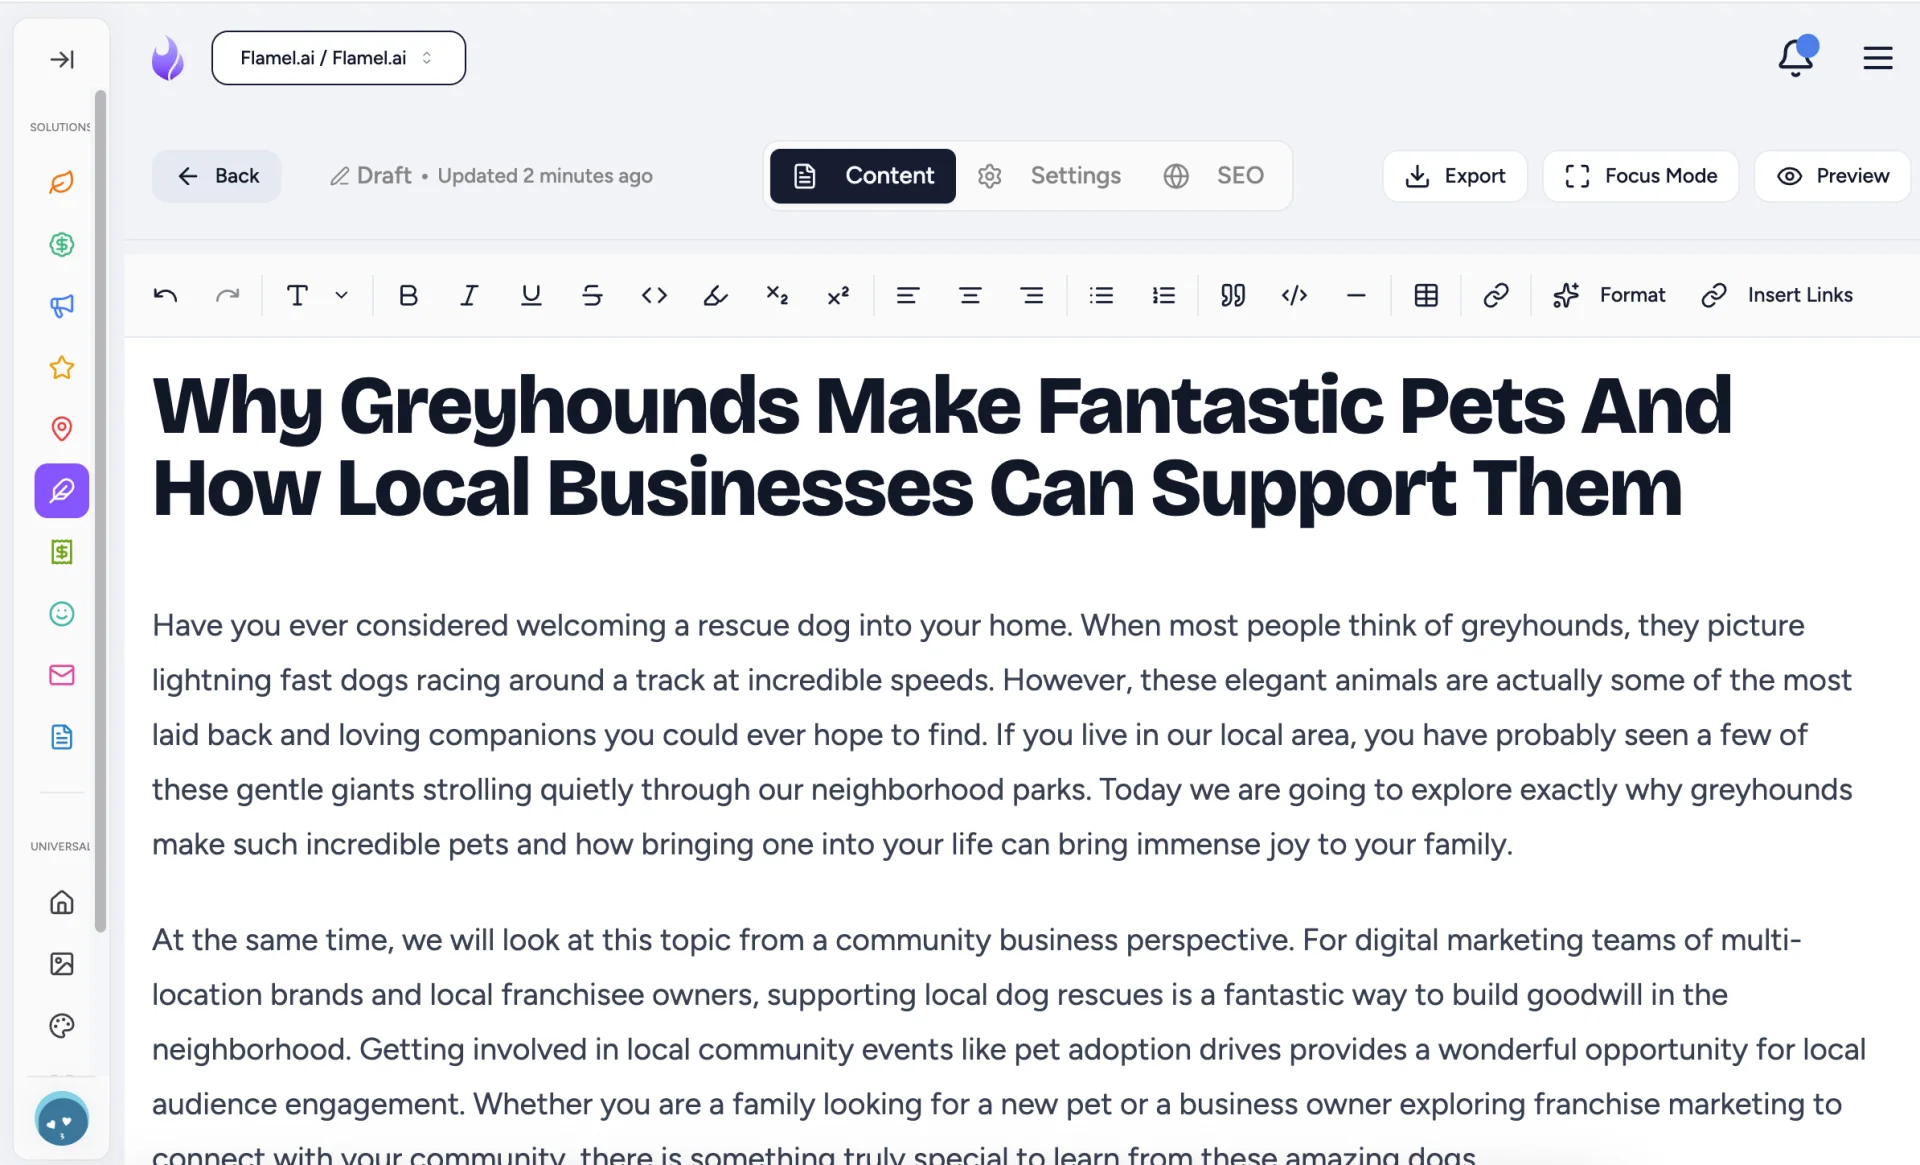Click the undo arrow in the toolbar
The width and height of the screenshot is (1920, 1165).
(166, 295)
